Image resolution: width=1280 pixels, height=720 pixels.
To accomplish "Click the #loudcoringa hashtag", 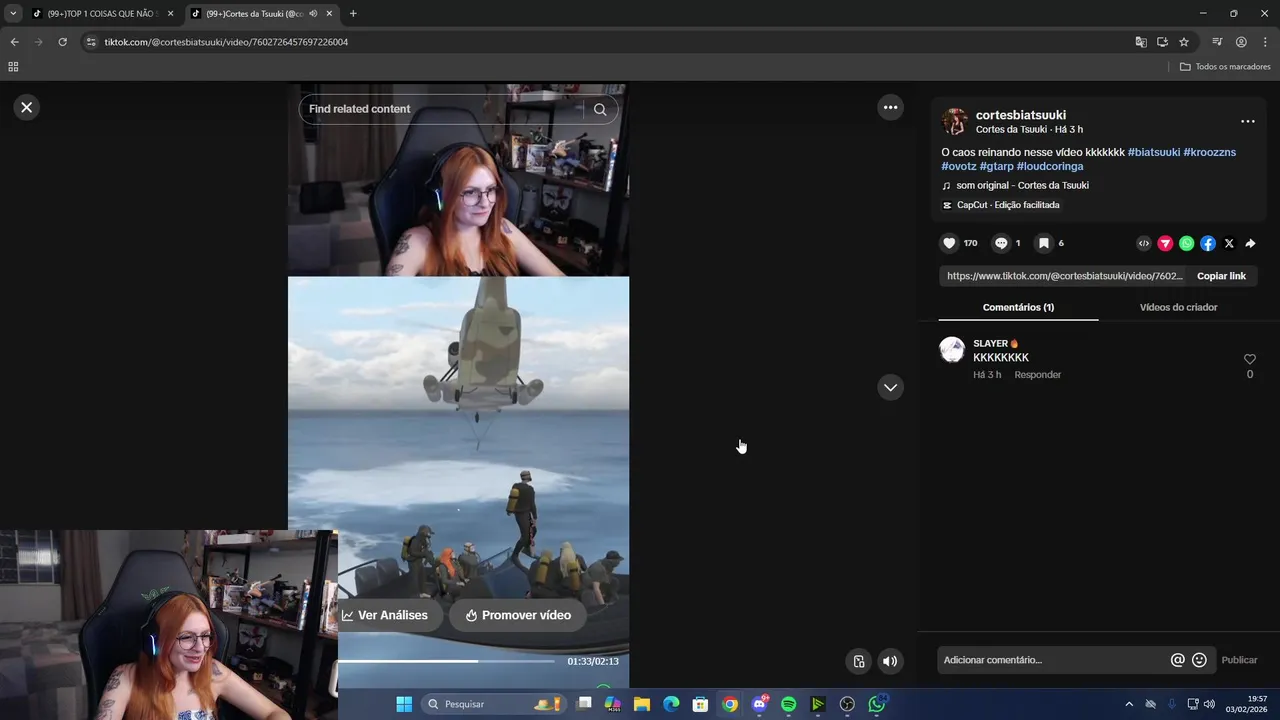I will pyautogui.click(x=1050, y=166).
